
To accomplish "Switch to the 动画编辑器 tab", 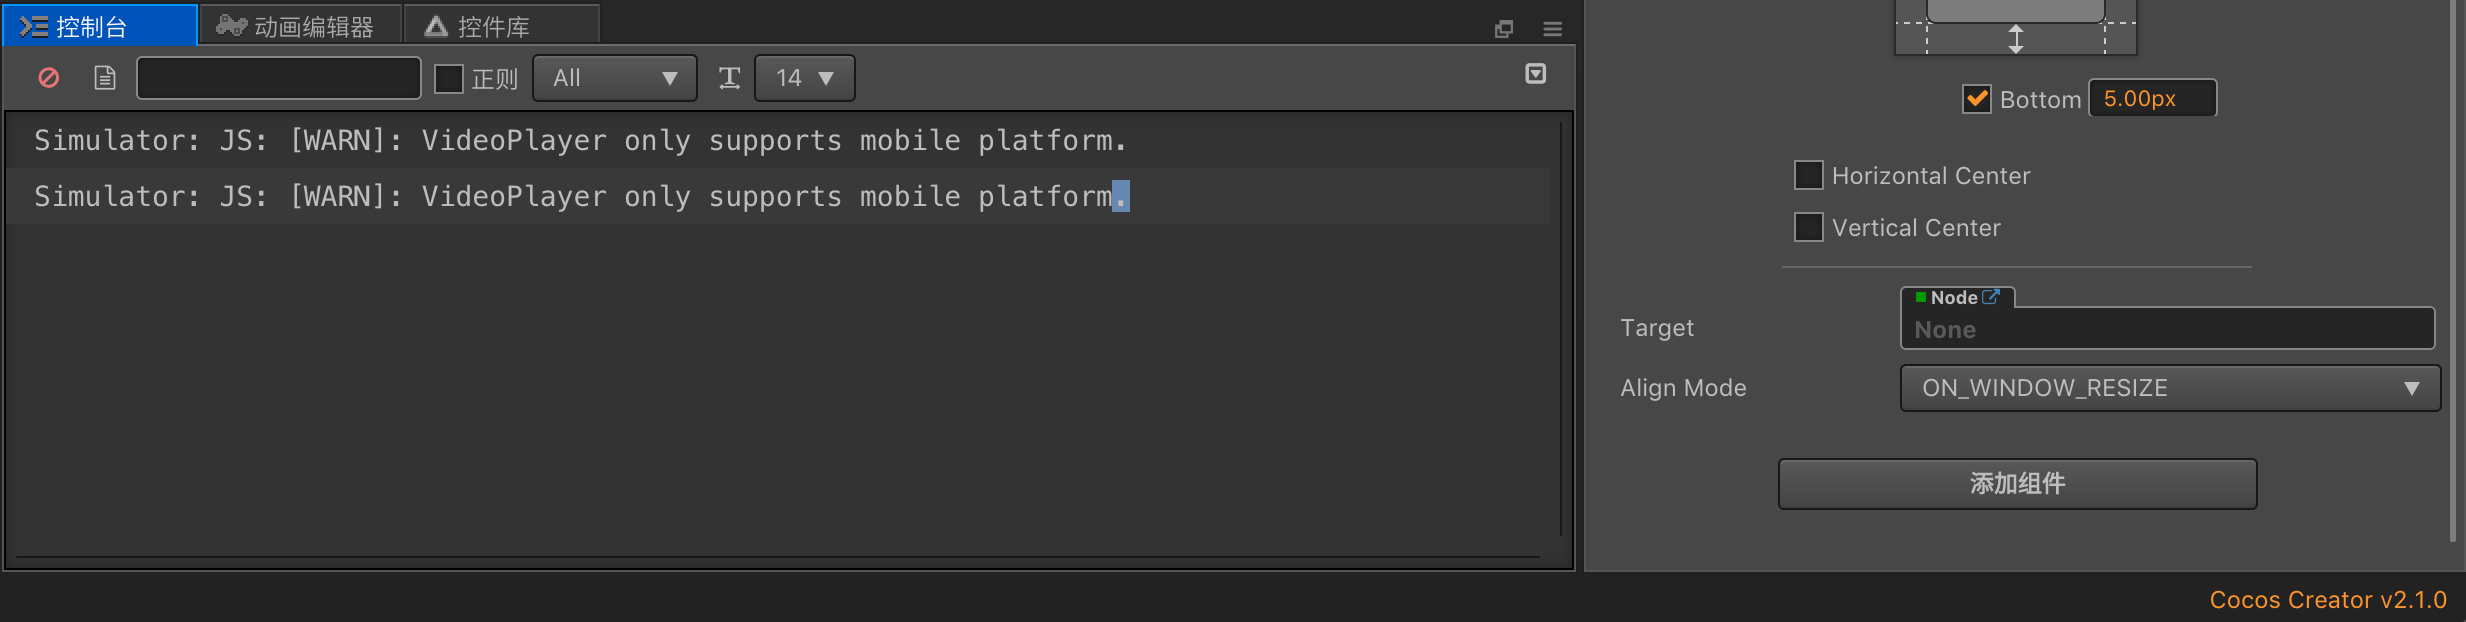I will click(300, 27).
